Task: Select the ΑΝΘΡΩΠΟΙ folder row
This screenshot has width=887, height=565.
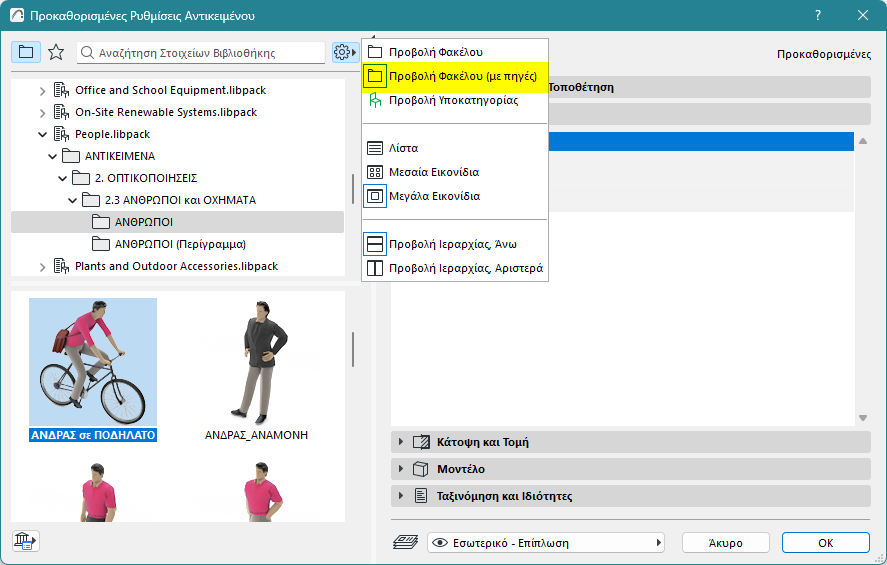Action: pos(177,222)
